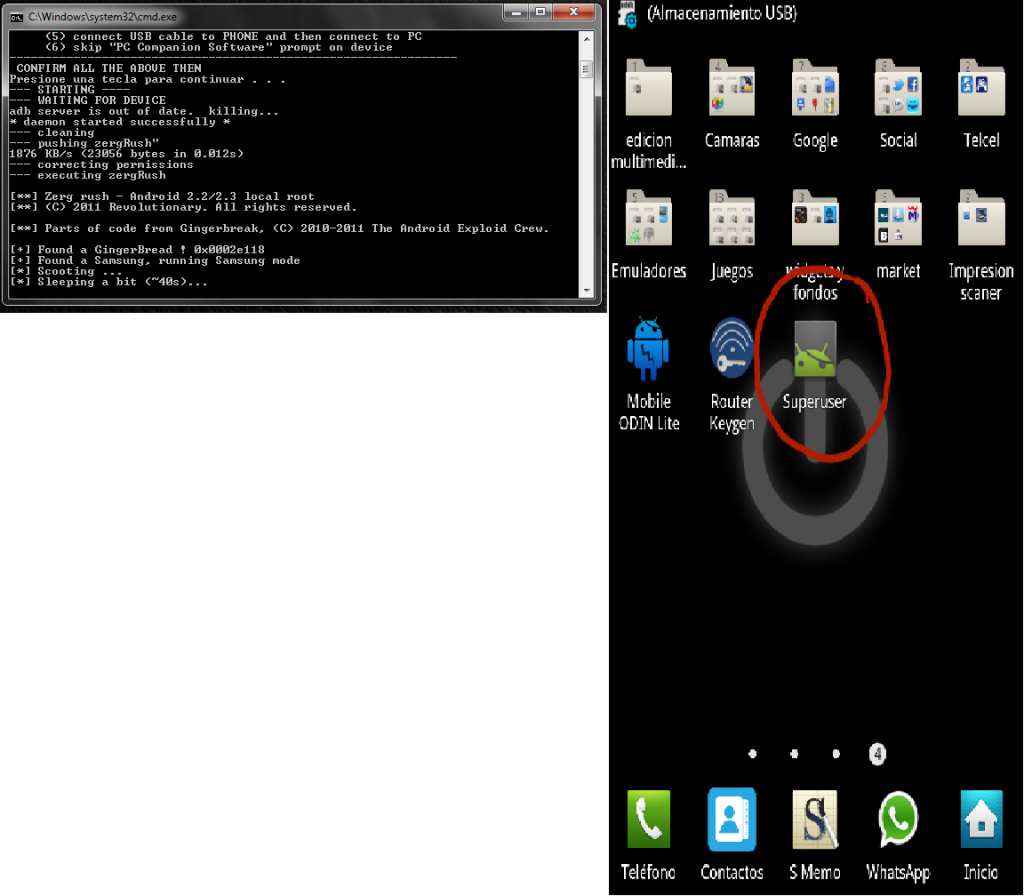
Task: Click the cmd window scrollbar up arrow
Action: tap(587, 39)
